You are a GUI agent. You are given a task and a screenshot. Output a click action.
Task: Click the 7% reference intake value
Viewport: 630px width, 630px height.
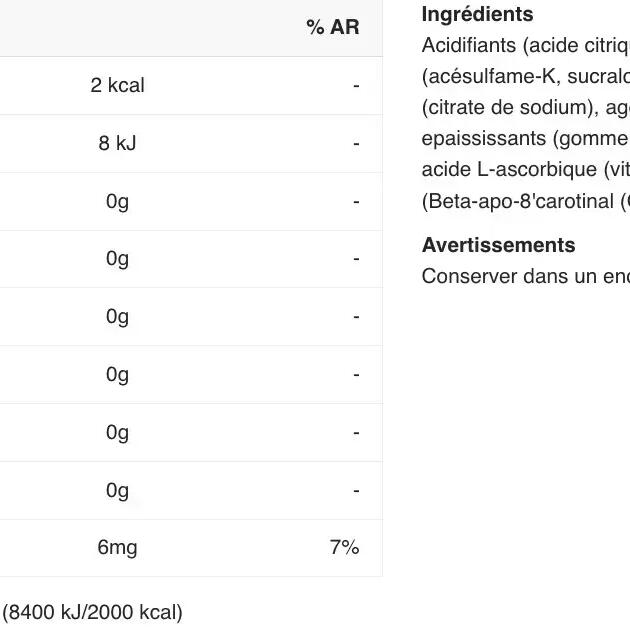(x=344, y=548)
